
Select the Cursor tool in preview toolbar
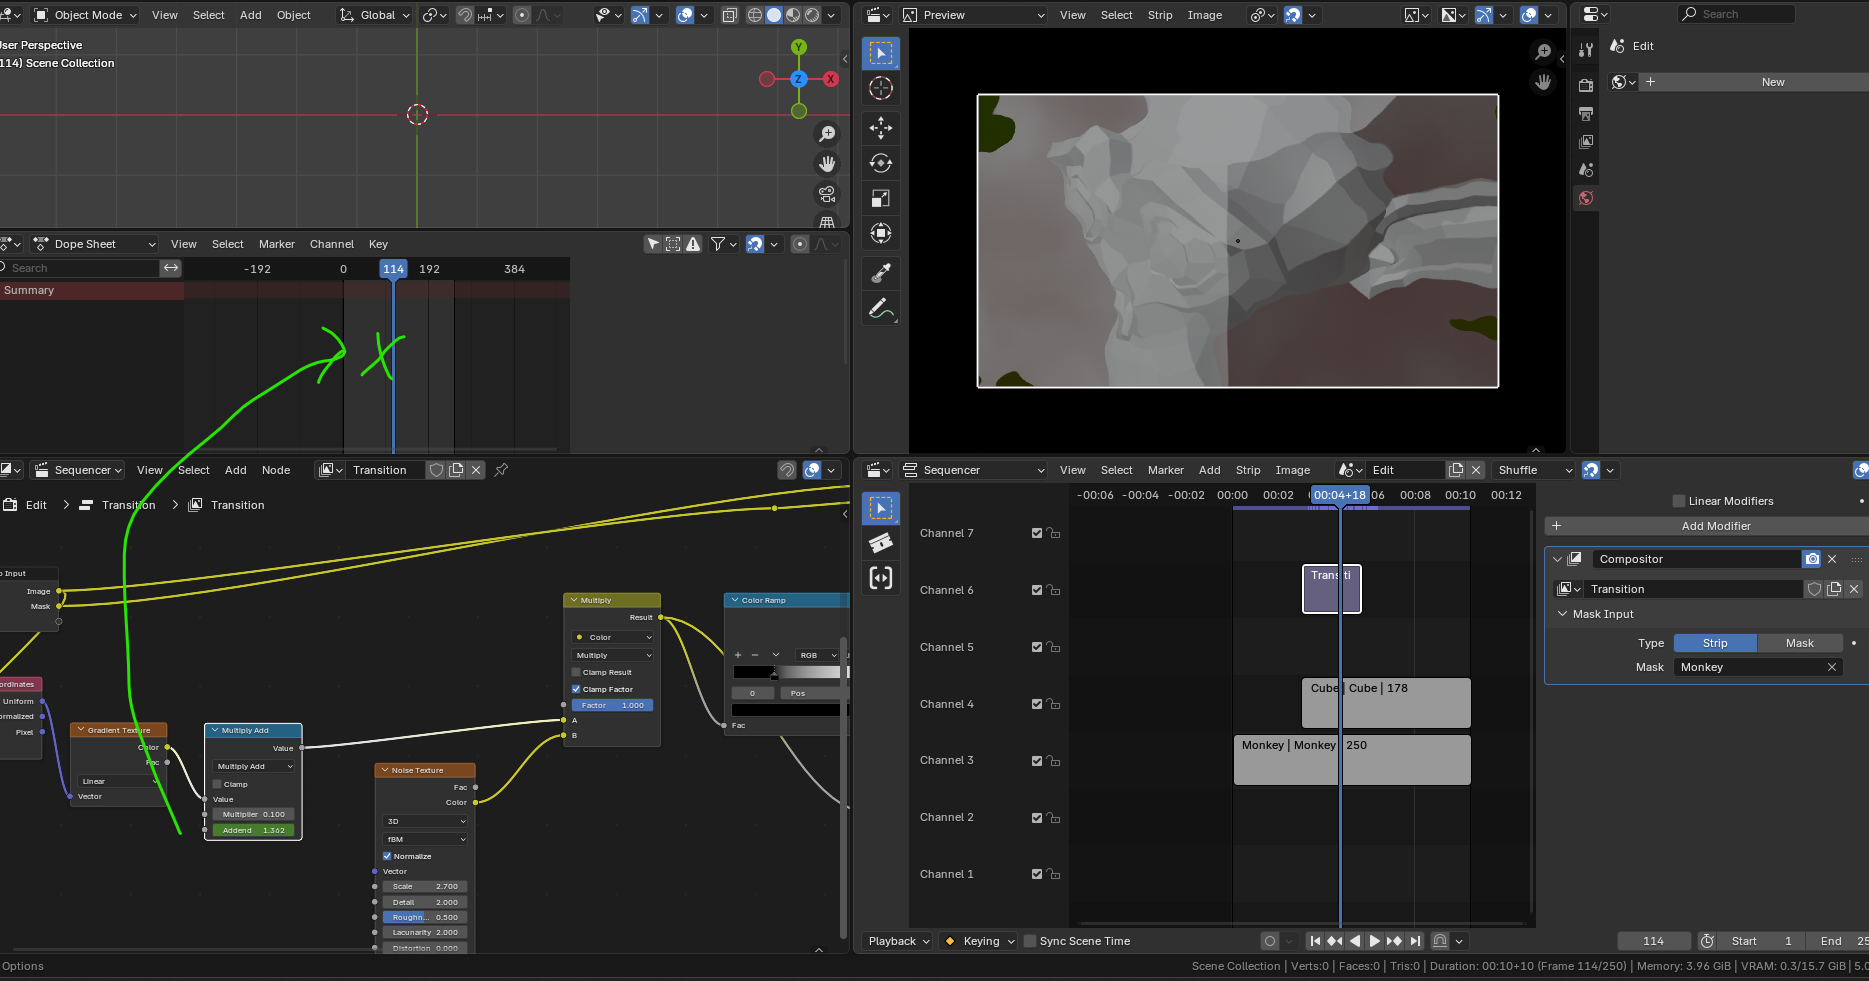point(880,88)
